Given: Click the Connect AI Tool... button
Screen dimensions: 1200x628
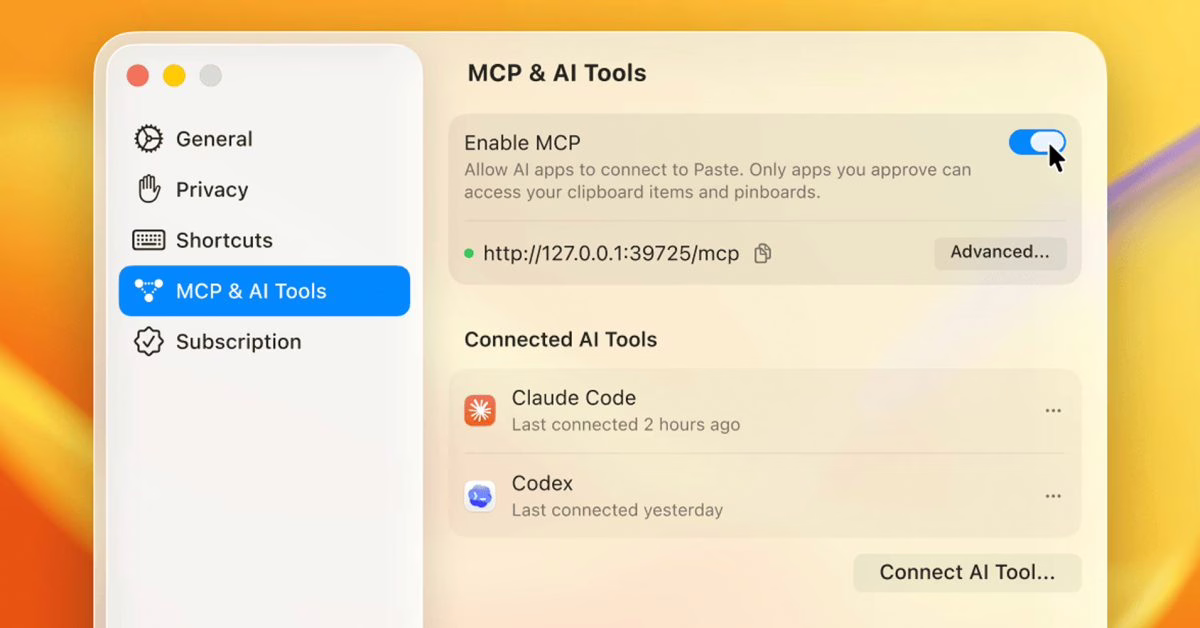Looking at the screenshot, I should point(967,573).
